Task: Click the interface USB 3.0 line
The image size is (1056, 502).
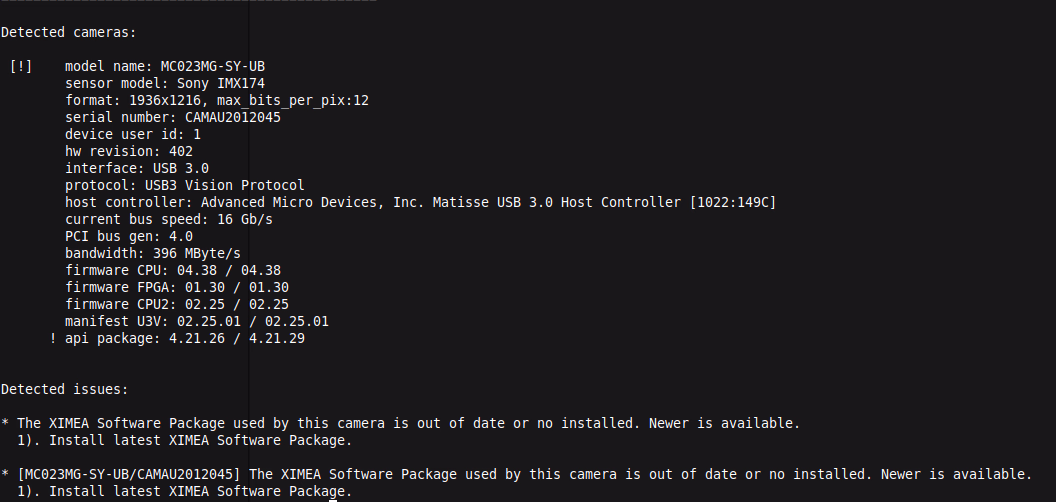Action: point(137,168)
